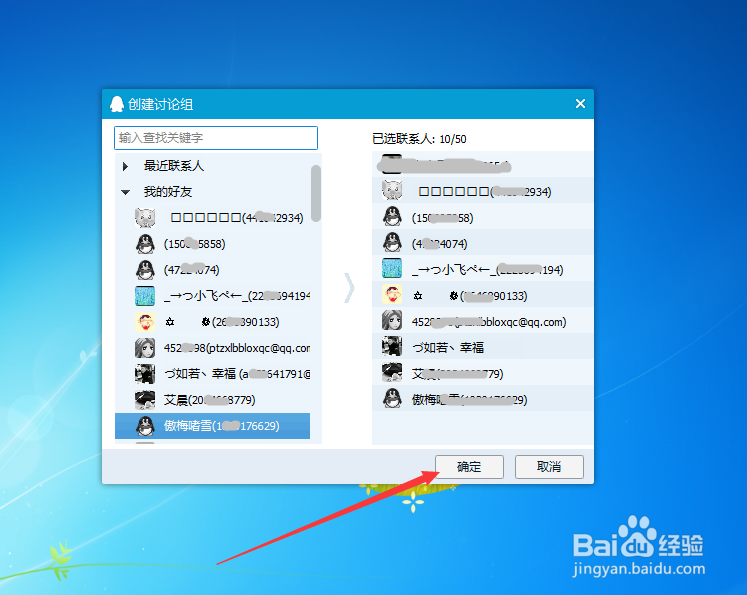The height and width of the screenshot is (595, 747).
Task: Click avatar of 艾晨 in selected contacts
Action: click(x=392, y=372)
